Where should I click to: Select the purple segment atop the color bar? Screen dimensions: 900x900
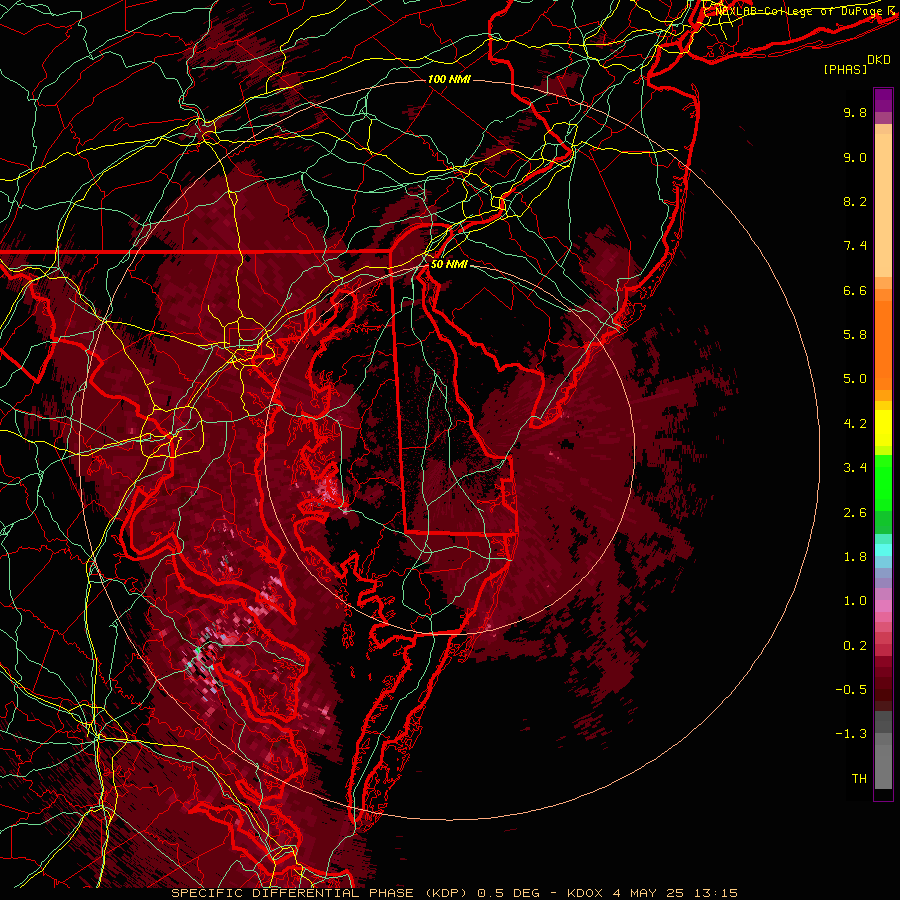[883, 100]
